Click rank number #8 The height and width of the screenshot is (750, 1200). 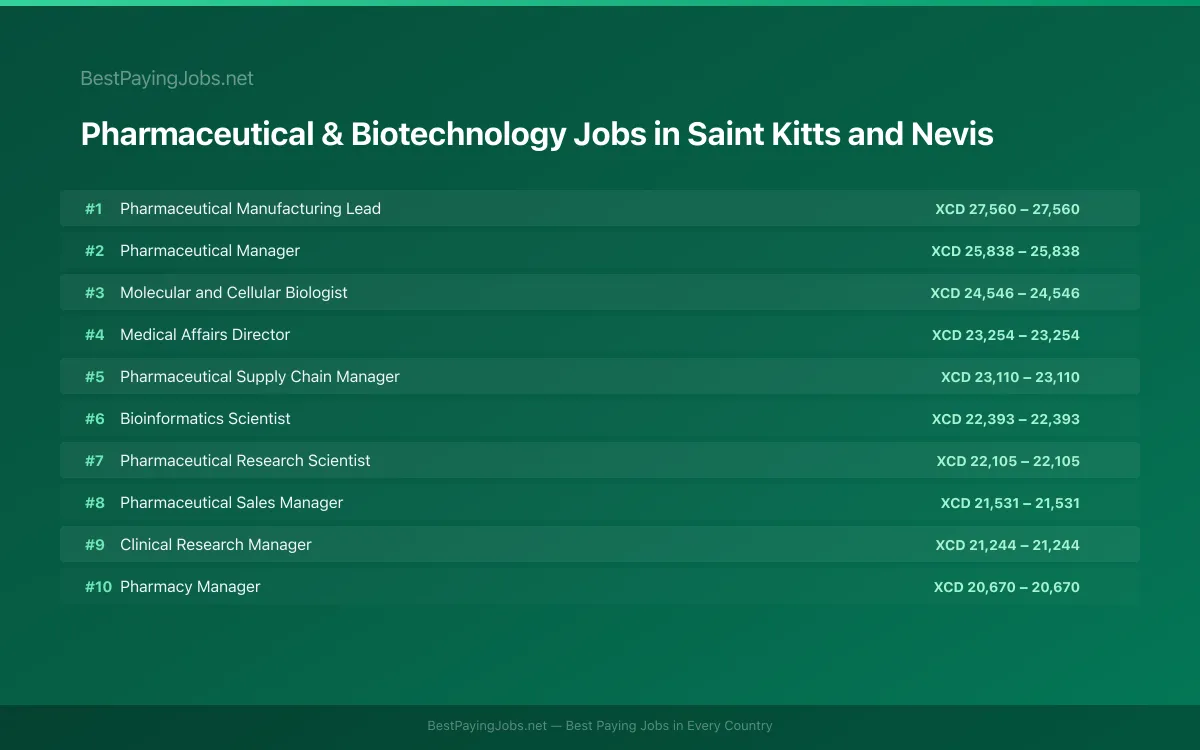(x=94, y=503)
